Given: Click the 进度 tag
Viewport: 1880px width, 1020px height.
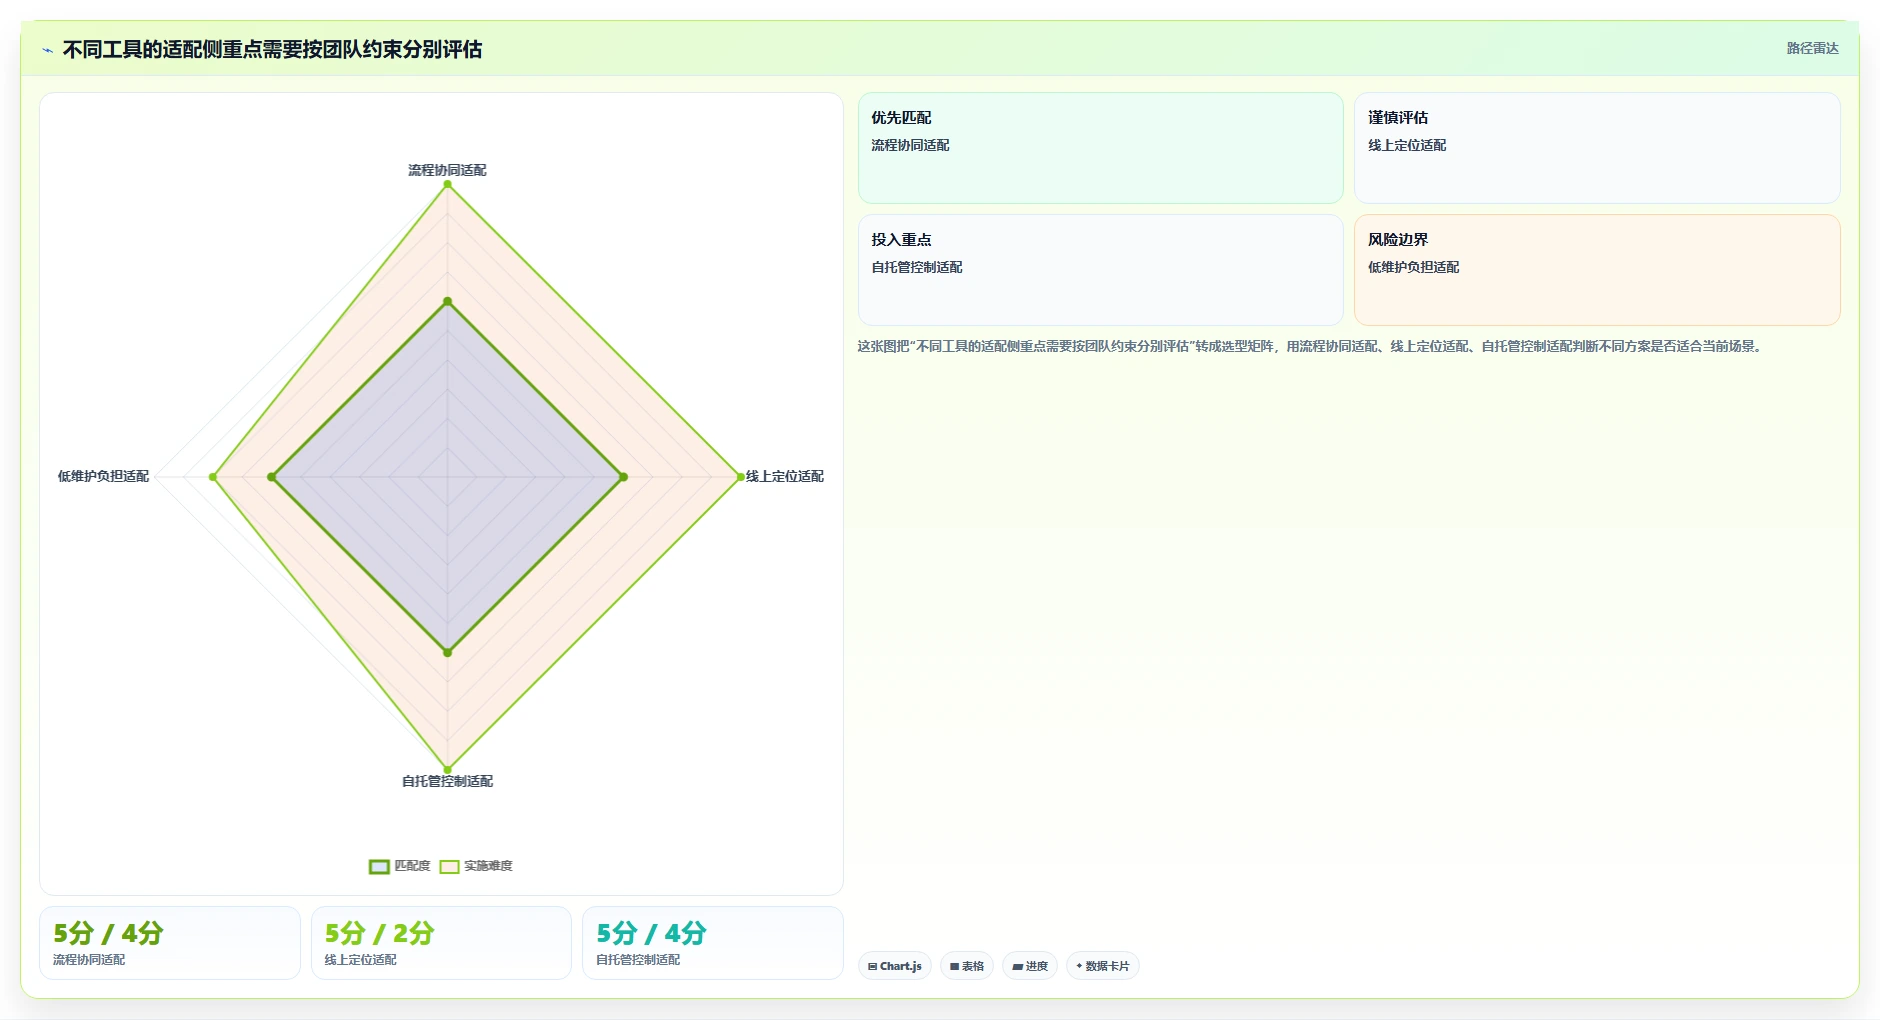Looking at the screenshot, I should [x=1030, y=966].
